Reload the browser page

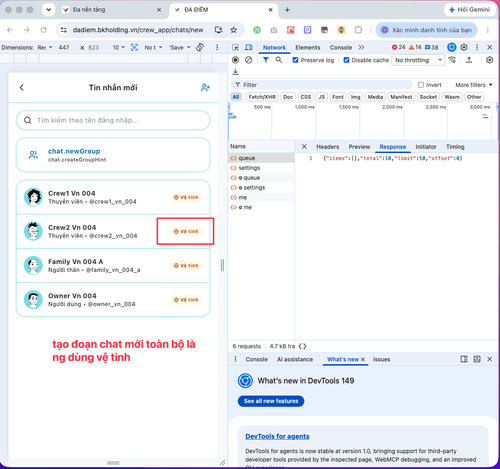tap(43, 30)
